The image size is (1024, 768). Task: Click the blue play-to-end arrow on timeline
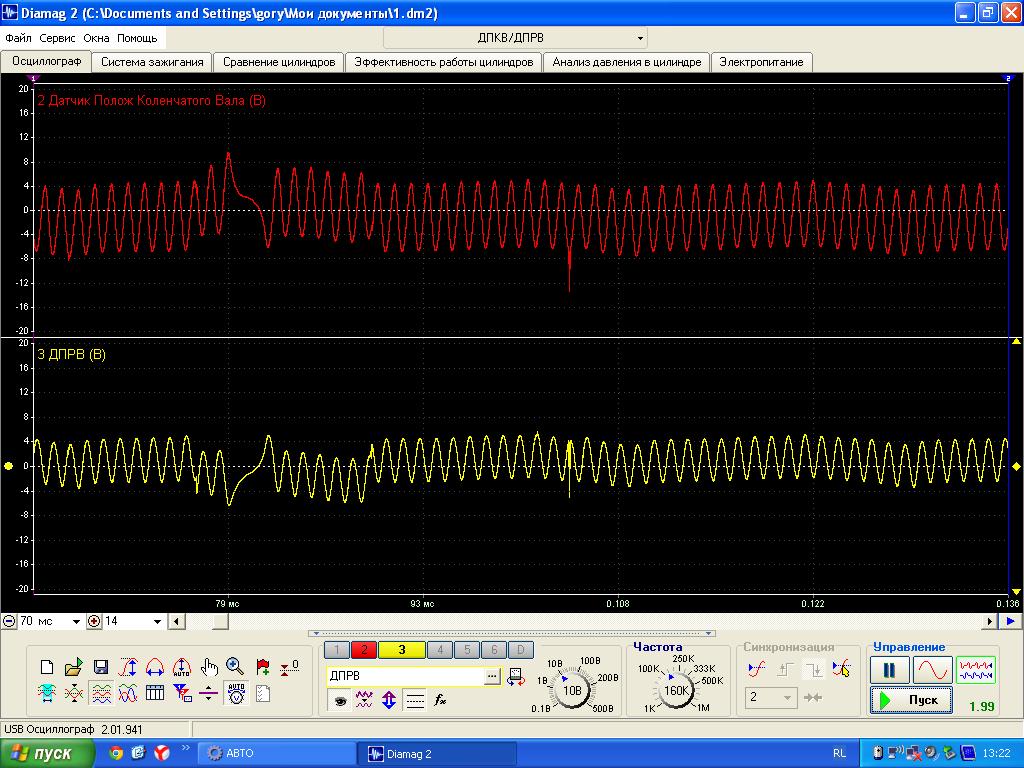(1010, 622)
